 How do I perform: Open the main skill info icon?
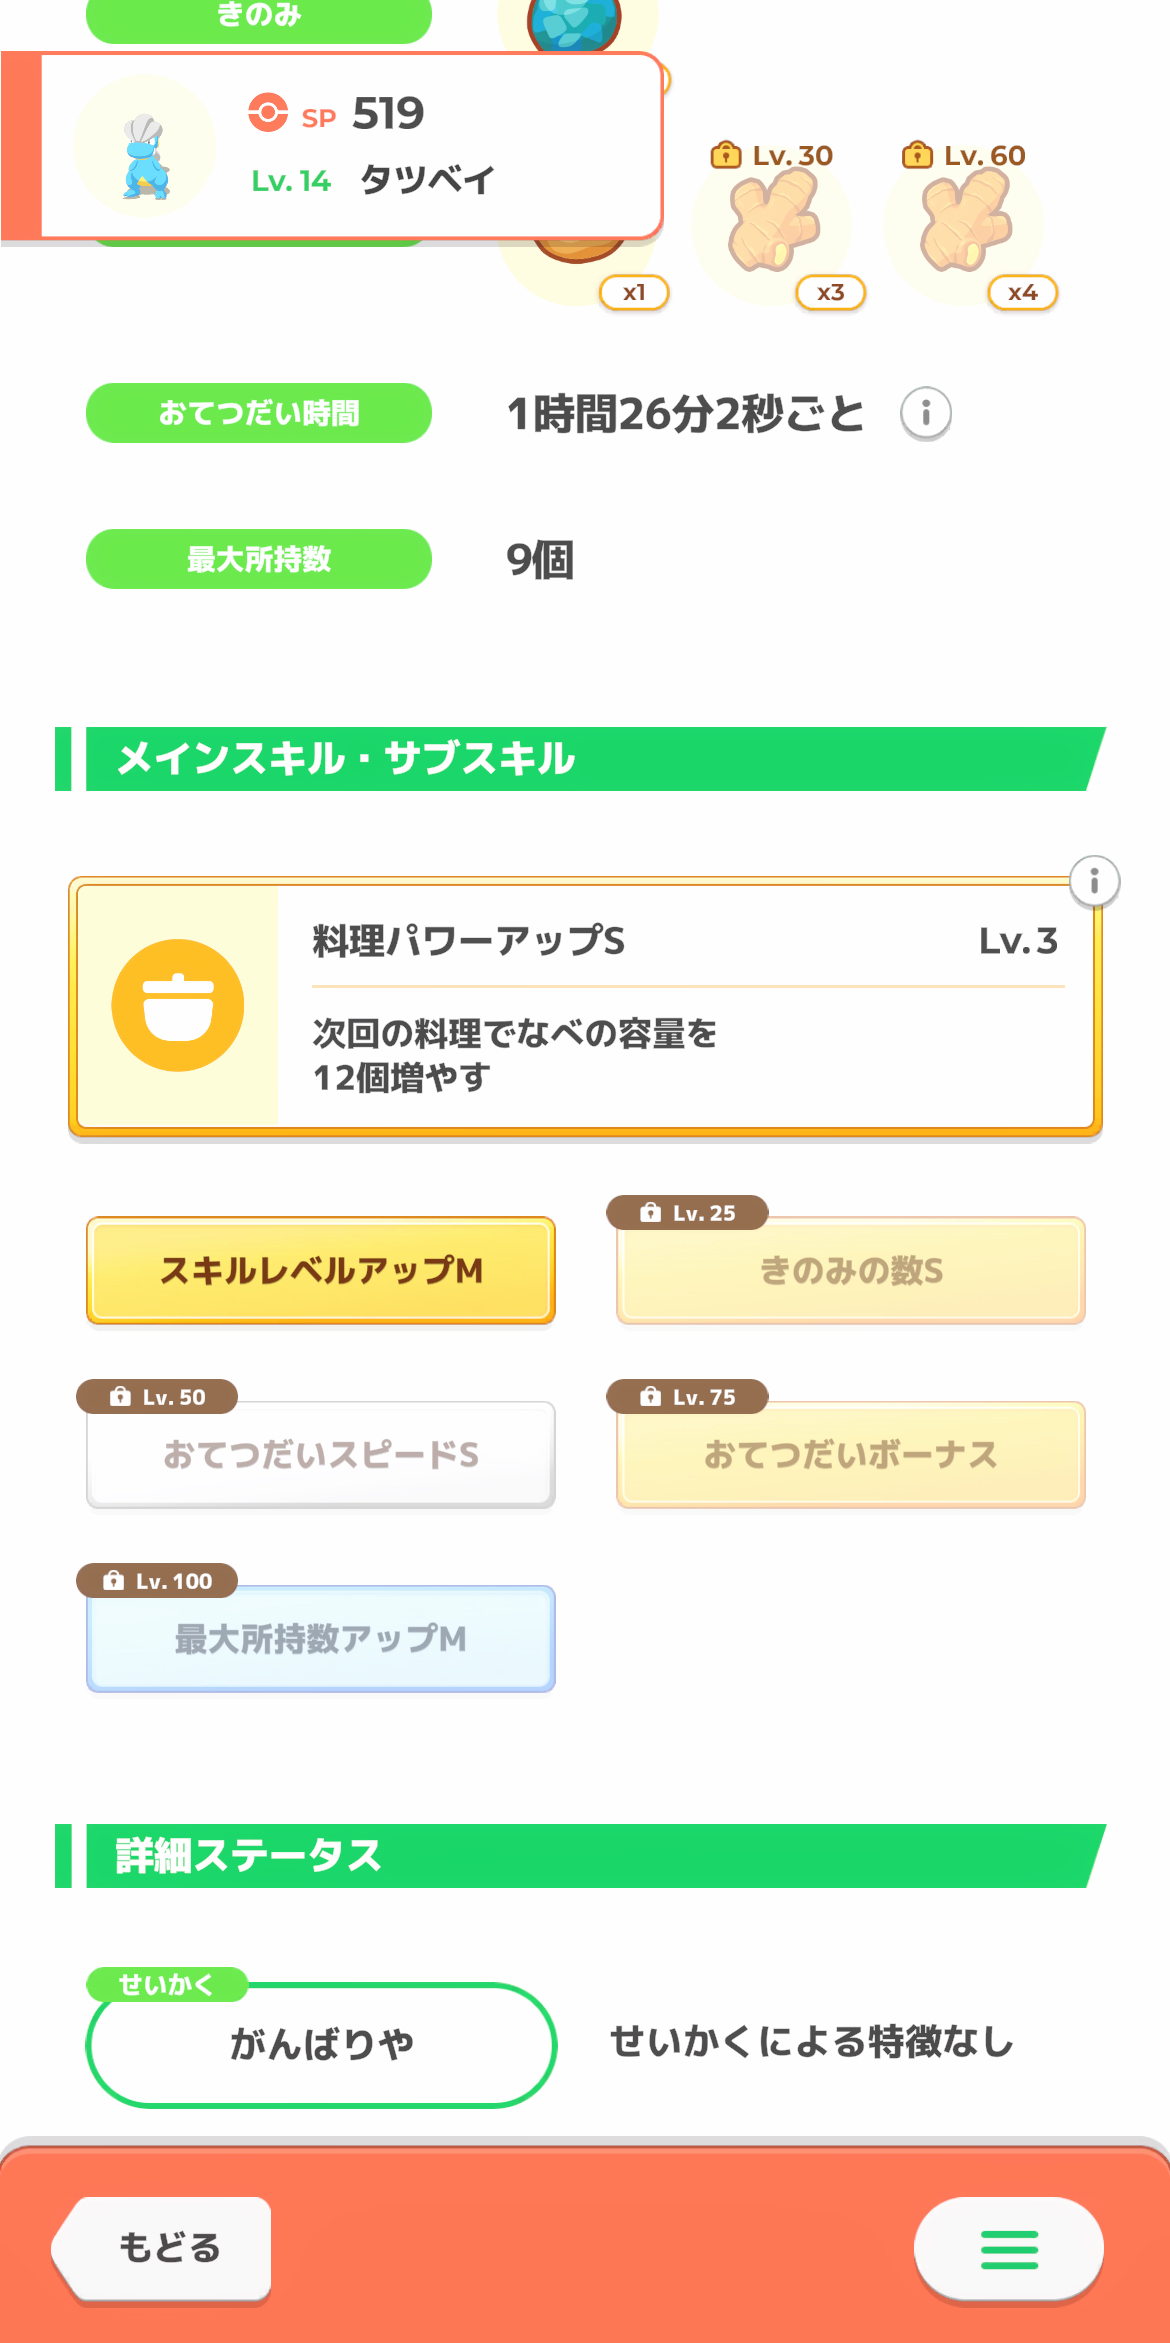click(x=1094, y=881)
